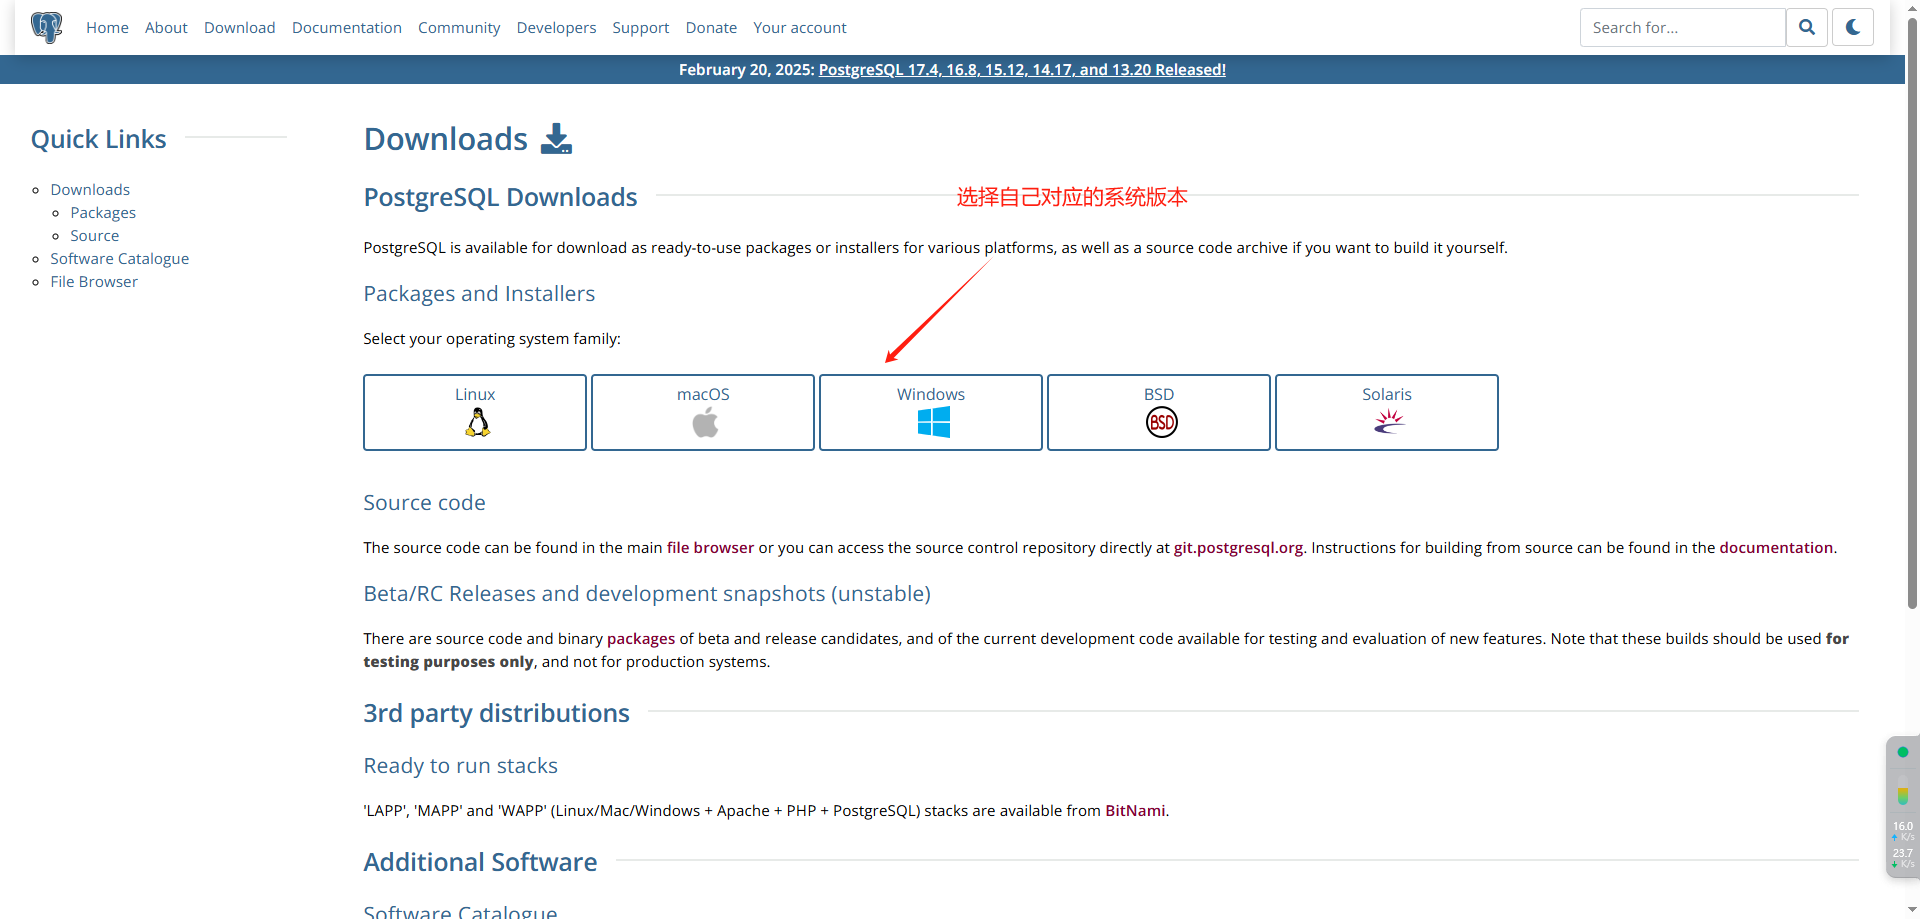Open File Browser in Quick Links

(x=94, y=282)
